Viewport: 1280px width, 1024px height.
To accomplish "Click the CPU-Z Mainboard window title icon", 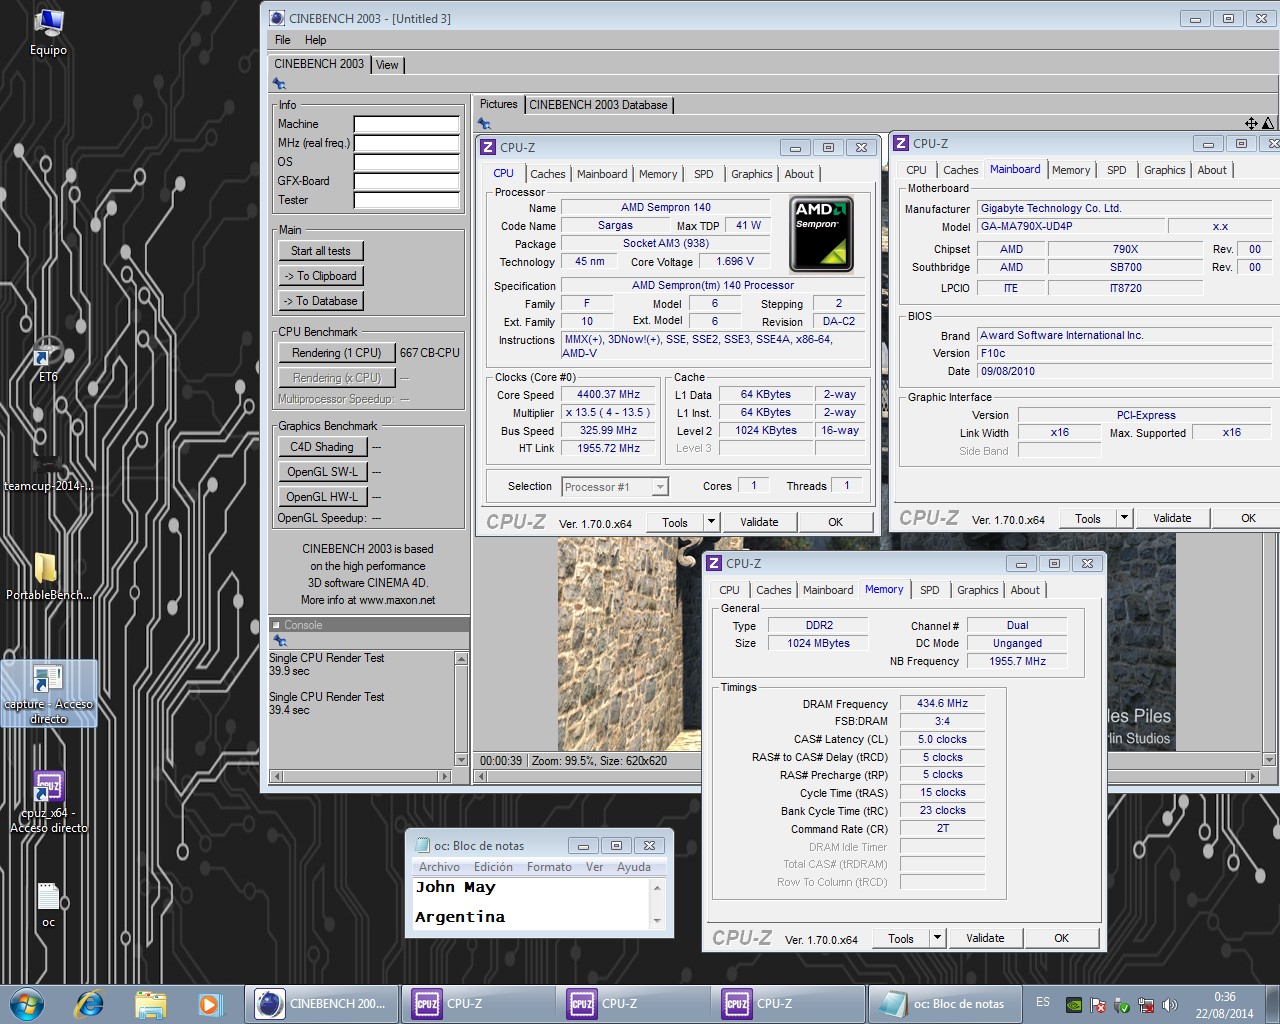I will coord(901,143).
